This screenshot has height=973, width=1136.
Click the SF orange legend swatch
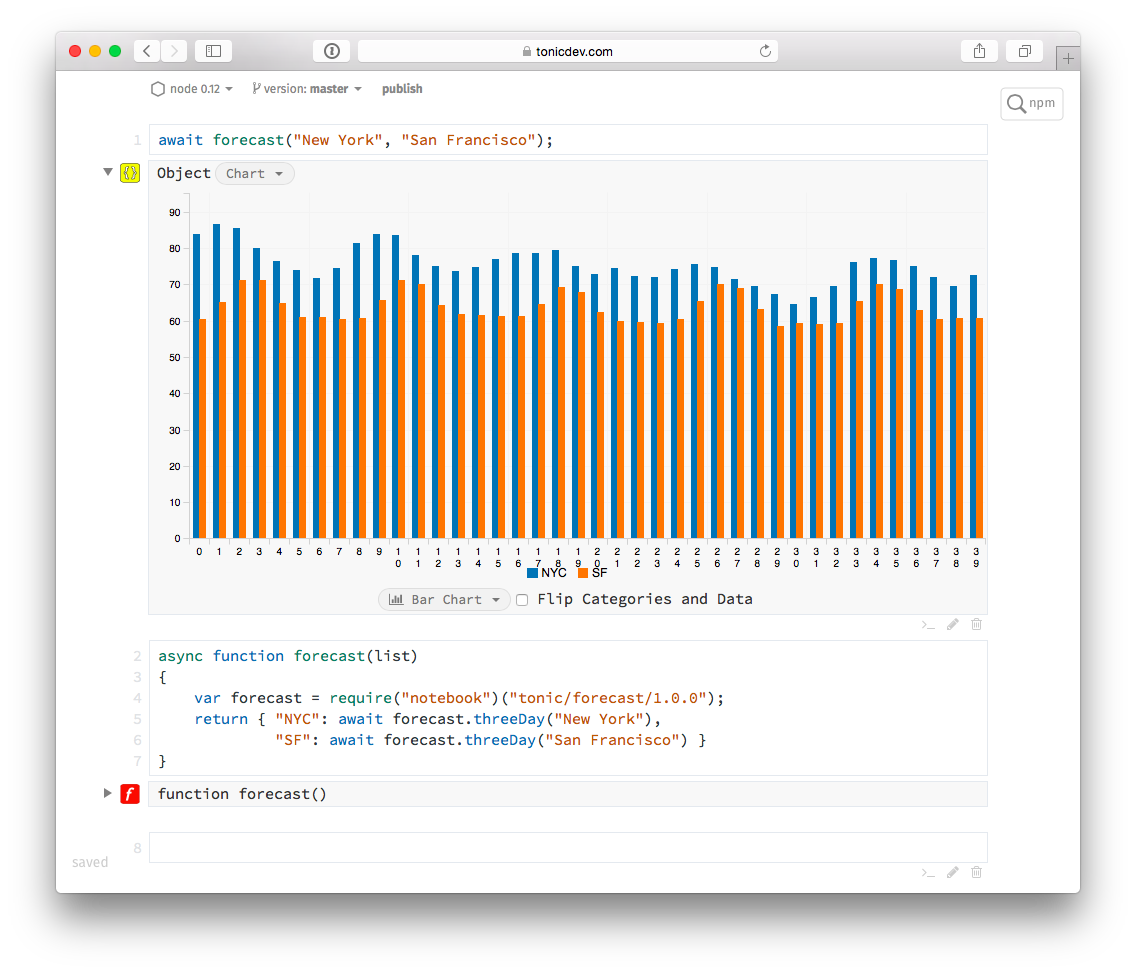pyautogui.click(x=582, y=573)
